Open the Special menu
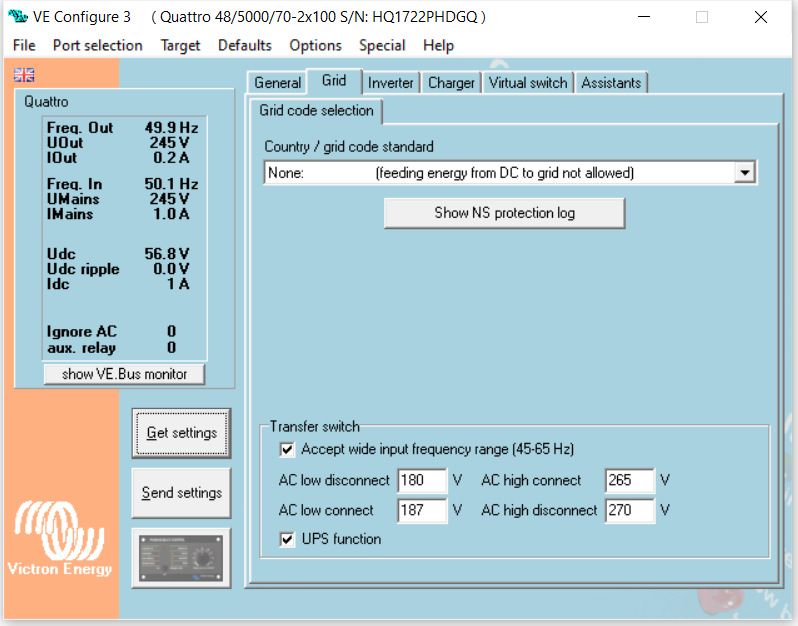Image resolution: width=798 pixels, height=626 pixels. (382, 45)
